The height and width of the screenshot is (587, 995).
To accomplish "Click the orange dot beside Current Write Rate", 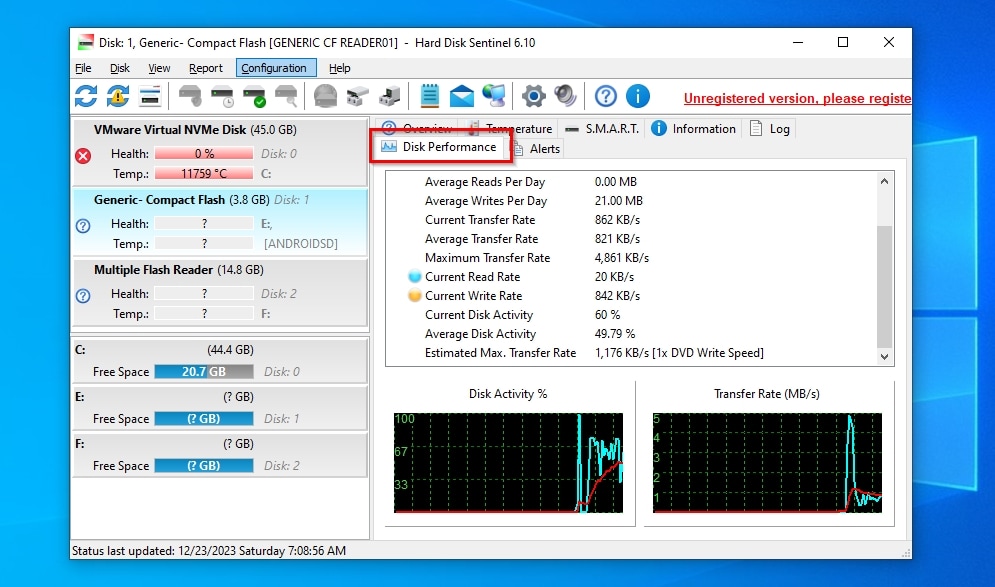I will [x=414, y=296].
